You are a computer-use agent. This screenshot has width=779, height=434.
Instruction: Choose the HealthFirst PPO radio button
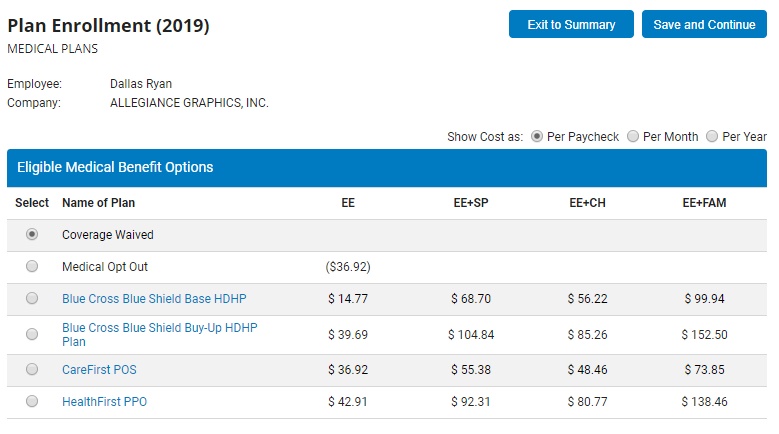32,402
